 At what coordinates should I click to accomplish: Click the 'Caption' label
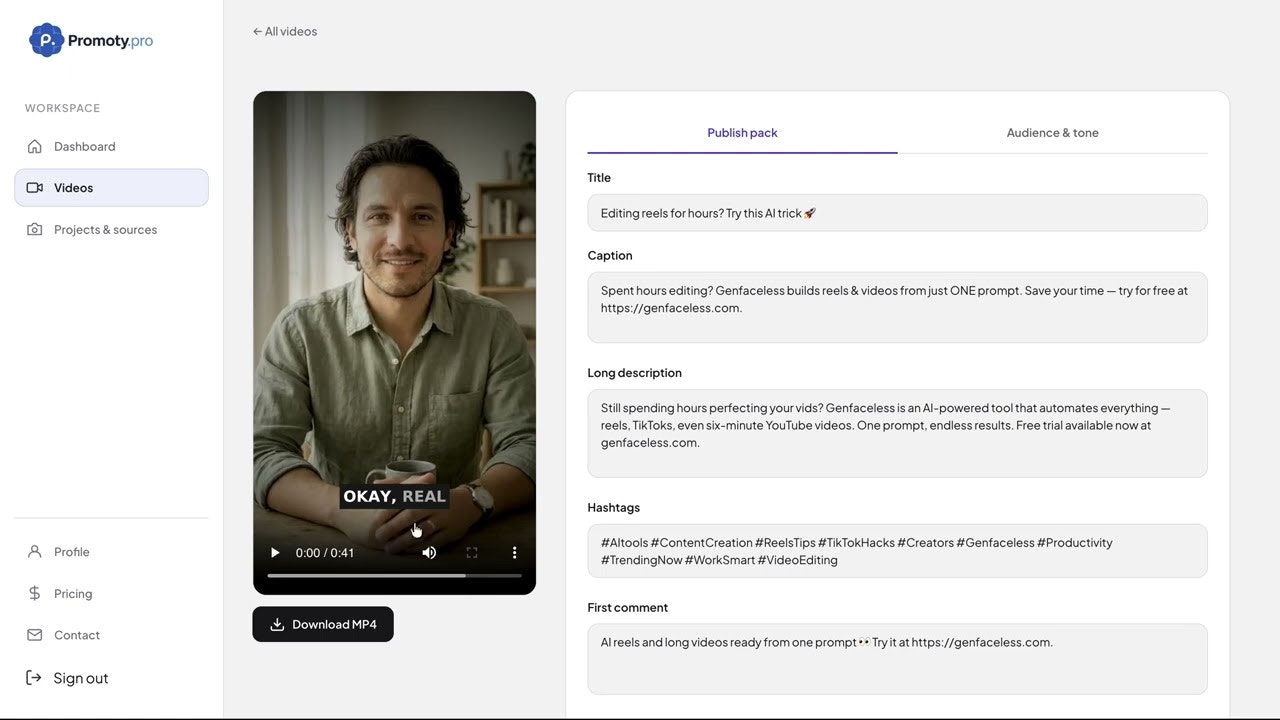pyautogui.click(x=610, y=256)
